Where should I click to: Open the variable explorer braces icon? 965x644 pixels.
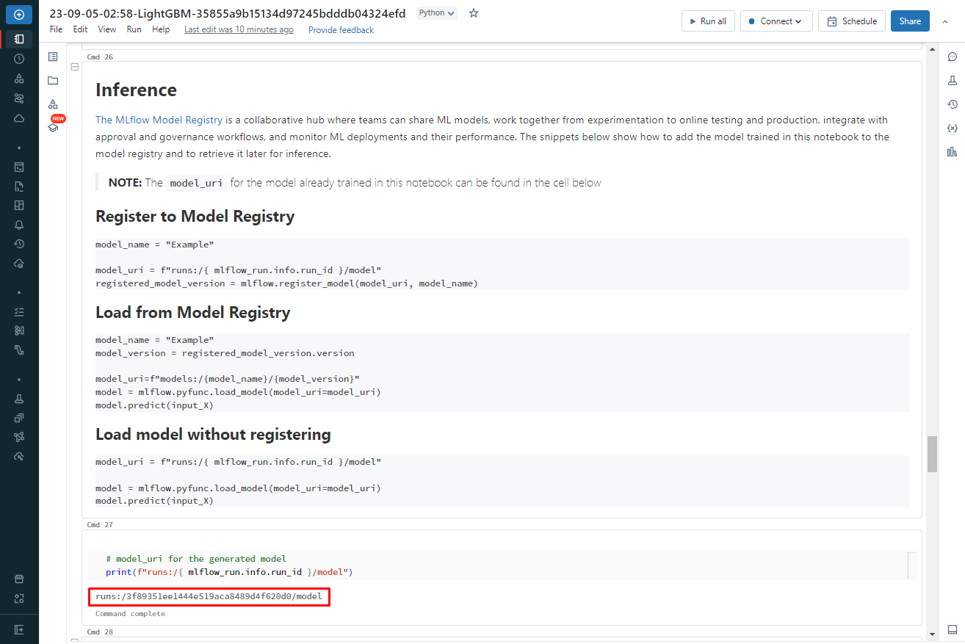click(x=952, y=128)
